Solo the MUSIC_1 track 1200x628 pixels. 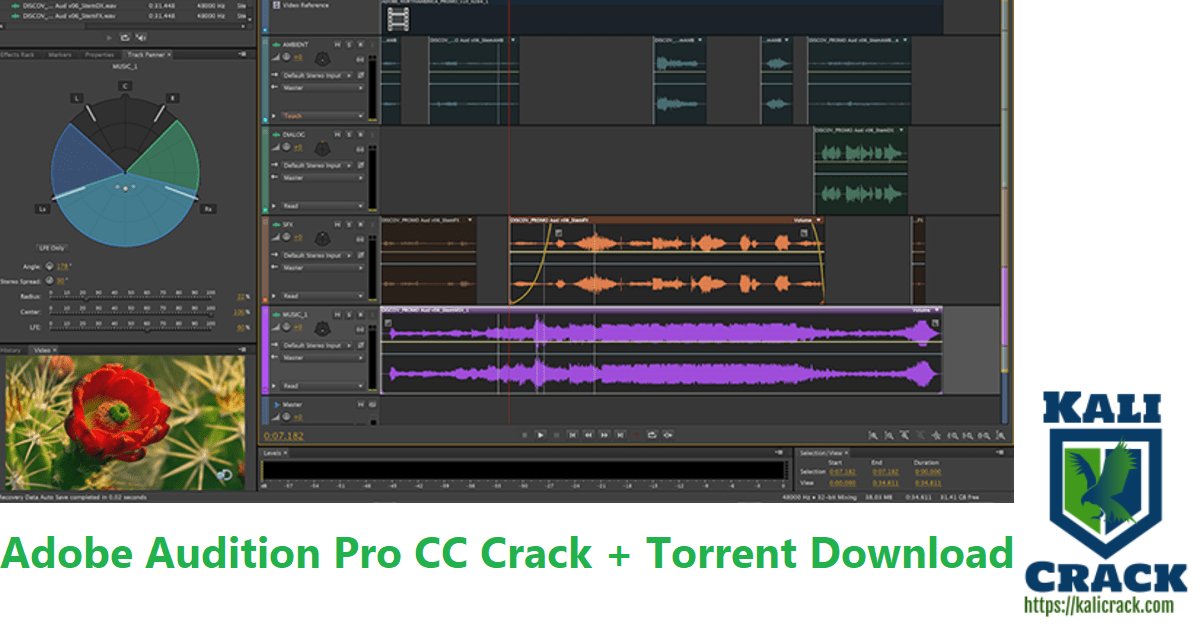349,314
